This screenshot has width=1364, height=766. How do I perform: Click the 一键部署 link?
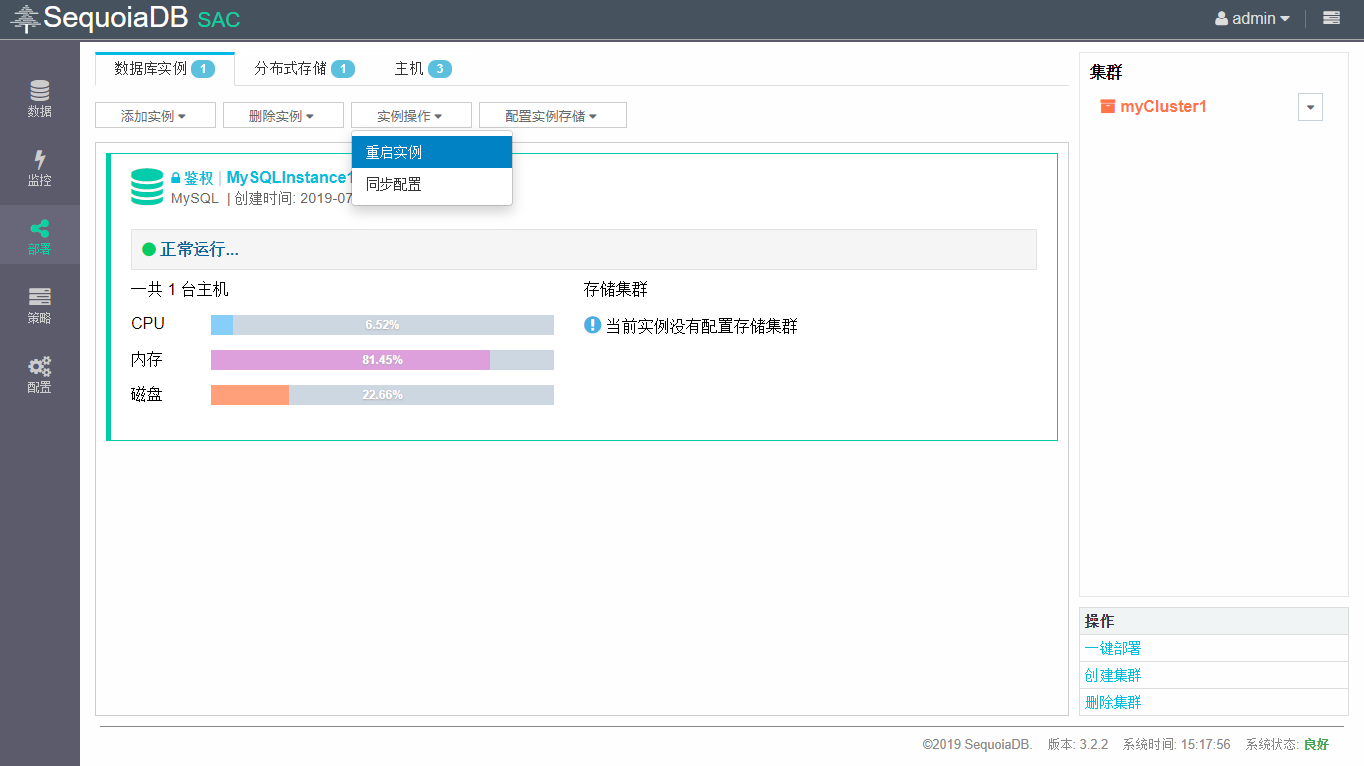point(1113,648)
